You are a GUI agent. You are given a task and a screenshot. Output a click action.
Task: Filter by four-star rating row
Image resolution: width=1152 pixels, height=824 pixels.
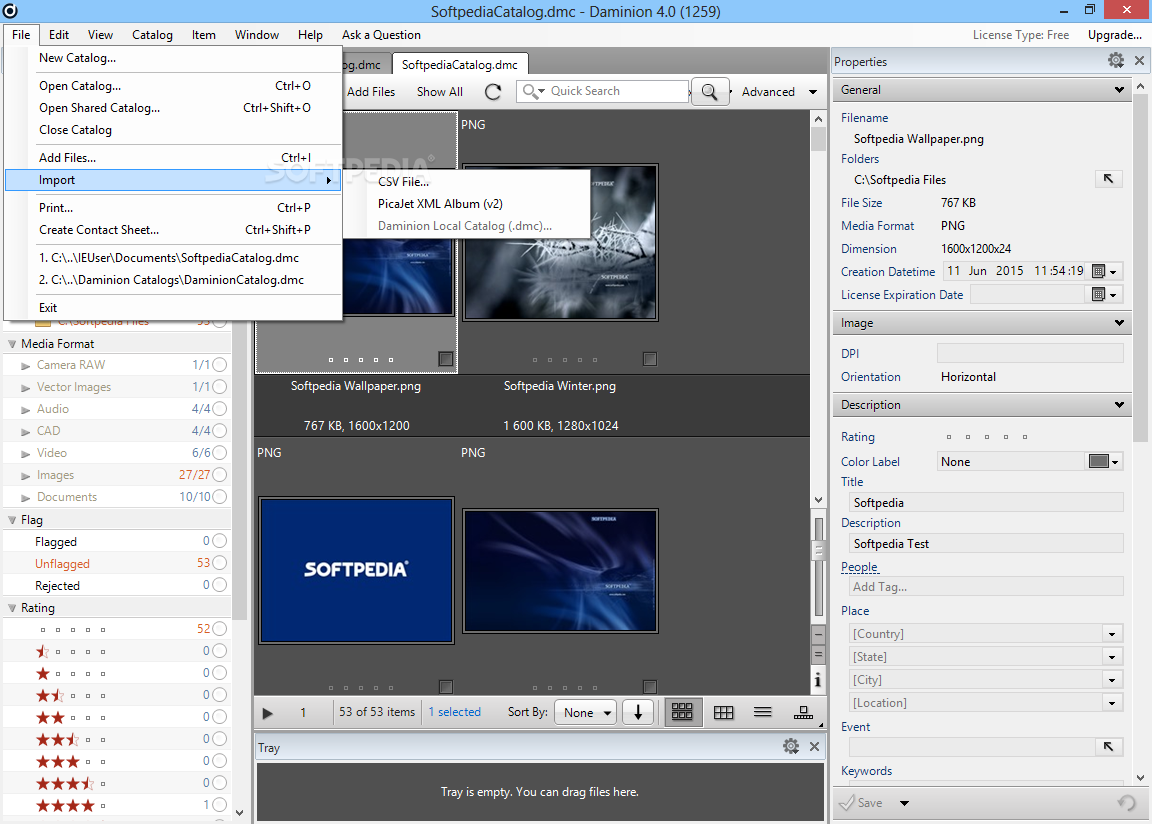118,805
